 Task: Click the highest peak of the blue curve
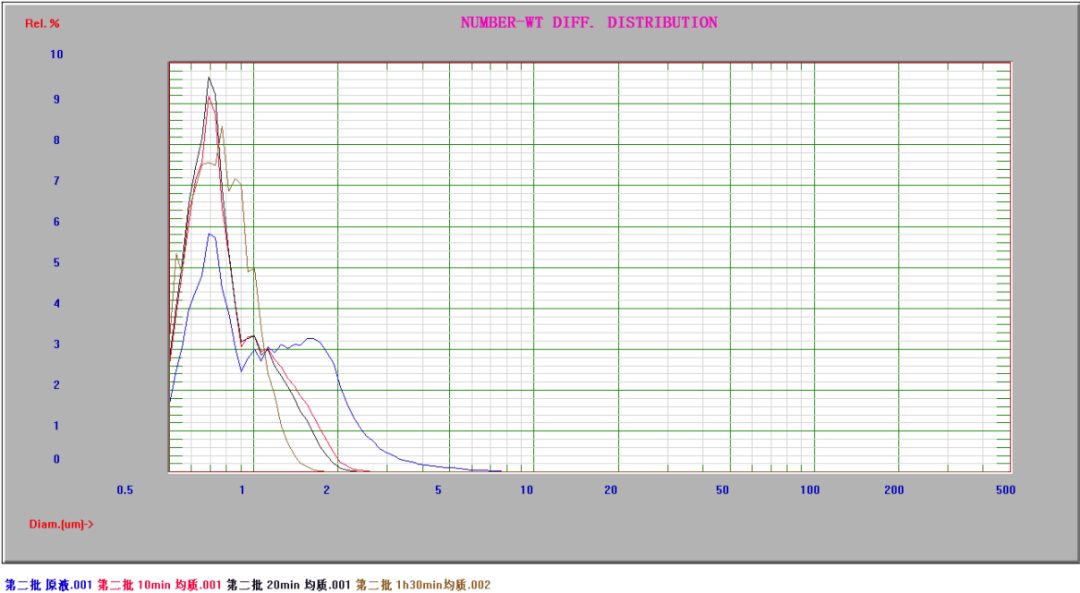[x=210, y=233]
